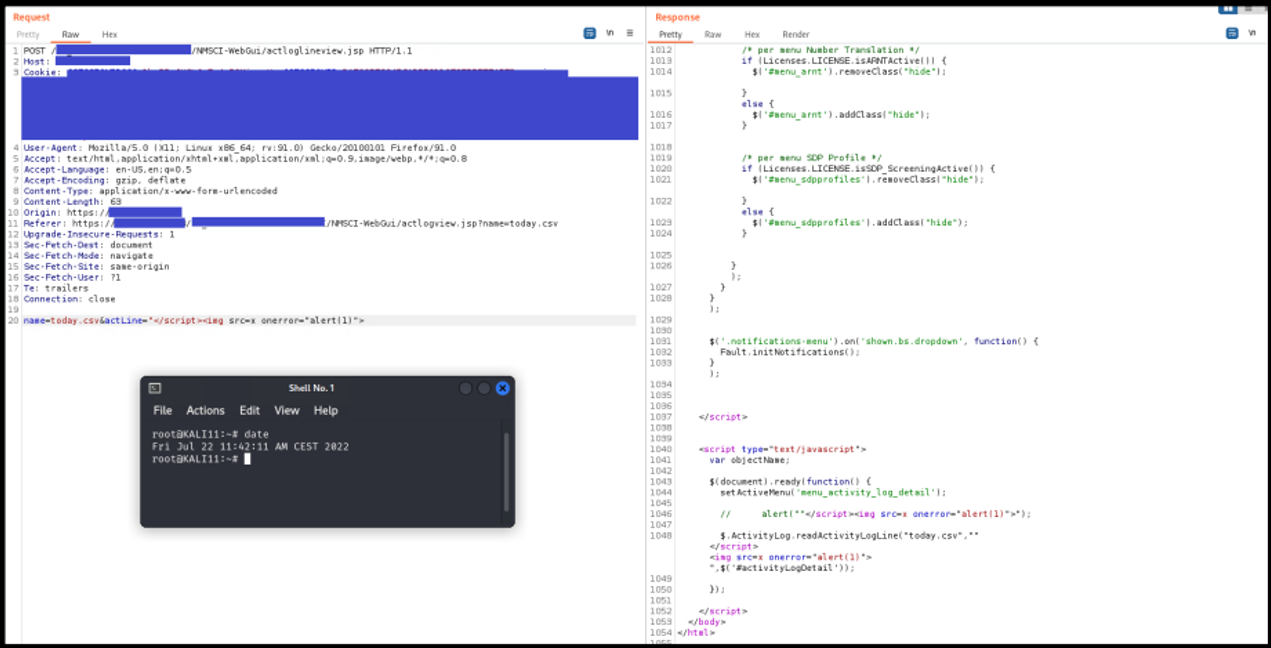1271x648 pixels.
Task: Open the Actions menu in terminal
Action: 205,411
